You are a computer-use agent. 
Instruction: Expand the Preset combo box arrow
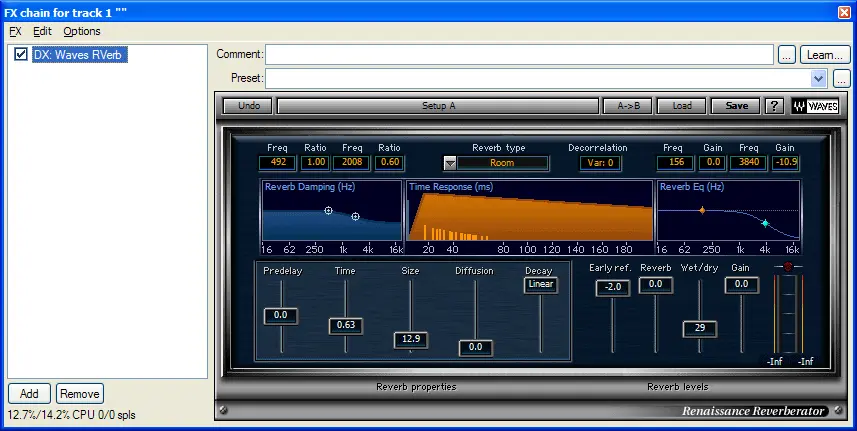818,79
